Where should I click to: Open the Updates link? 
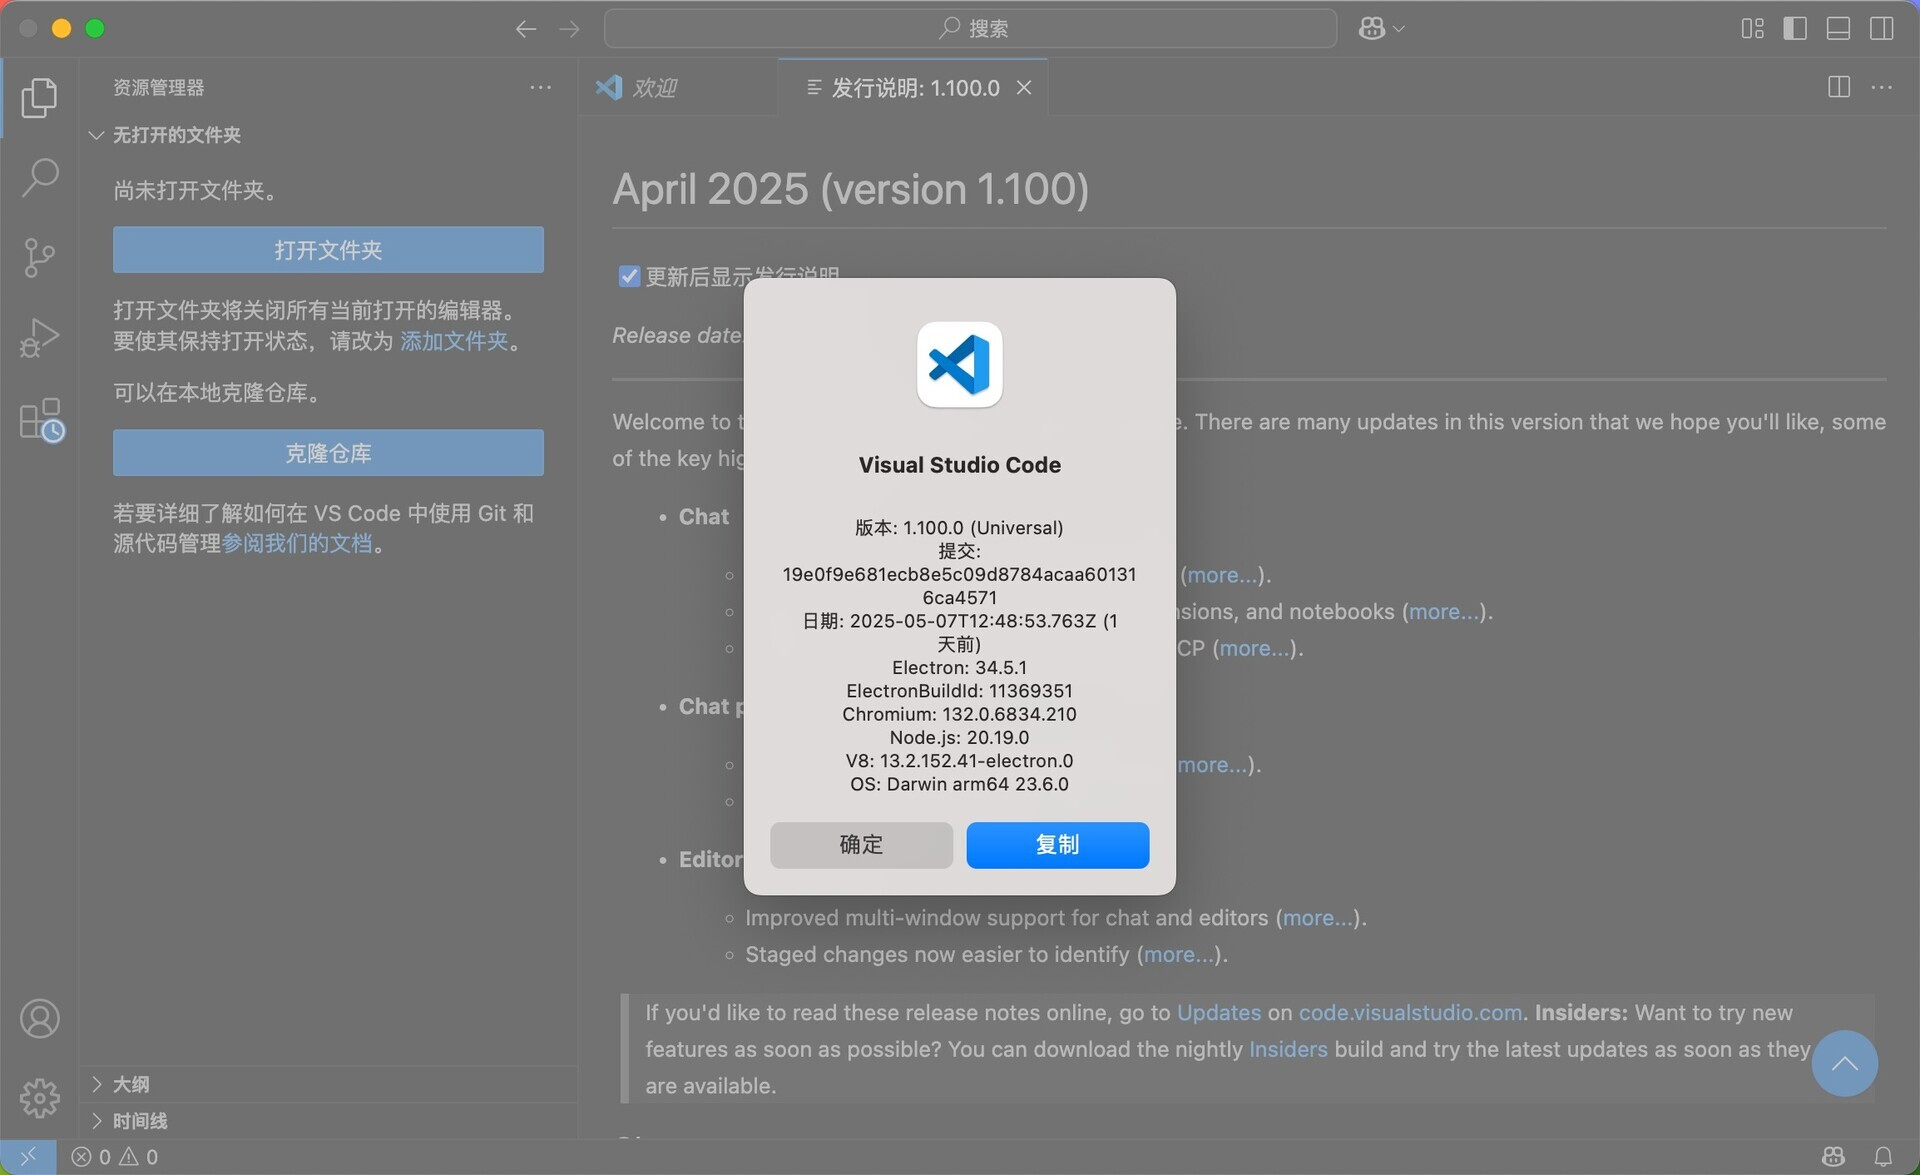1219,1012
